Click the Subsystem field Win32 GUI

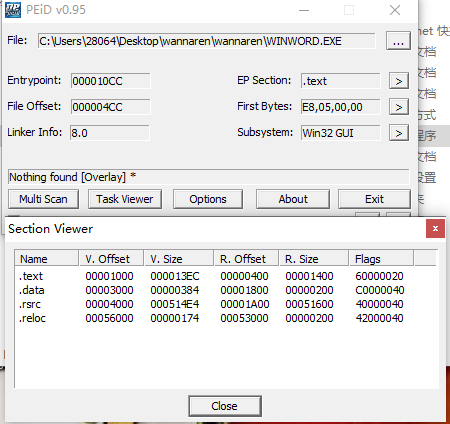coord(340,133)
